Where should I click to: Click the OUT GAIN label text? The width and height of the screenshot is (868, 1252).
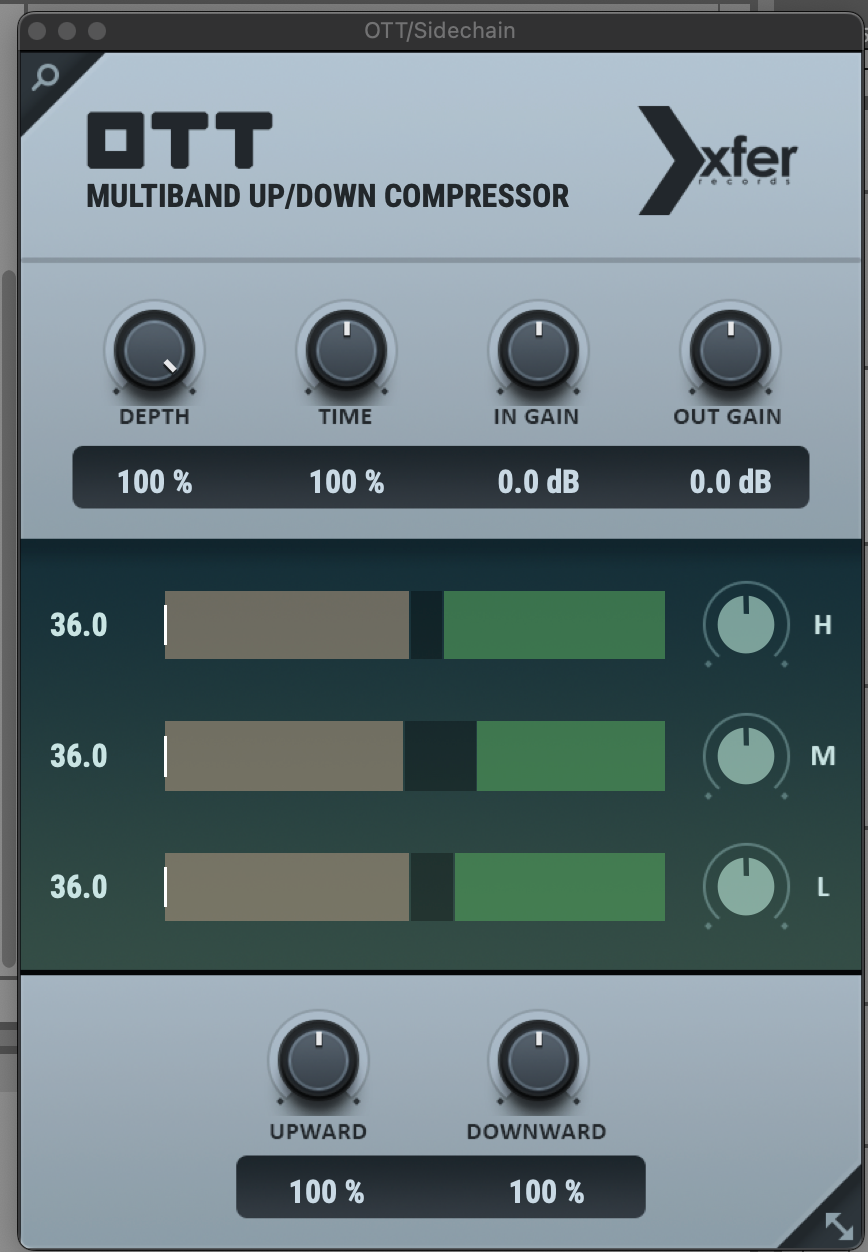point(728,417)
